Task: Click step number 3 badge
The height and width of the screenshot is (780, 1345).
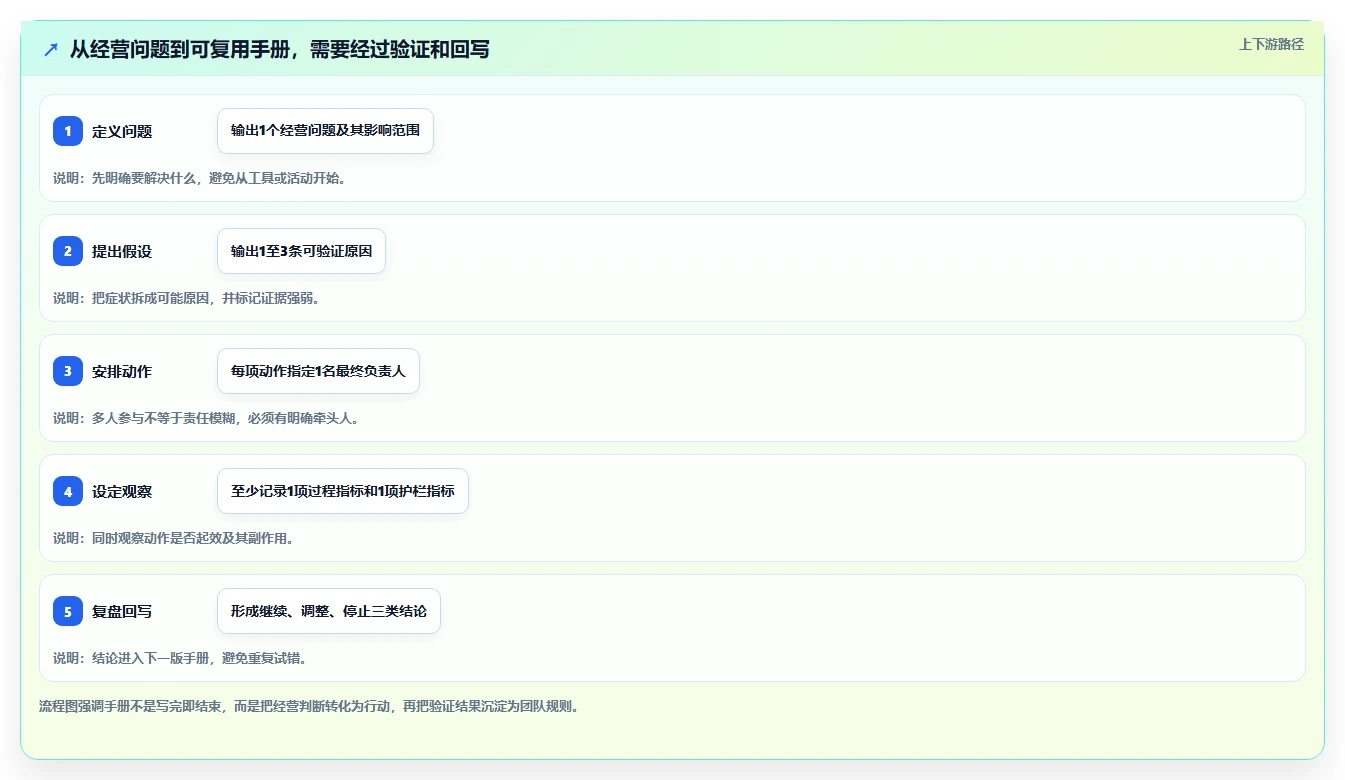Action: pyautogui.click(x=68, y=371)
